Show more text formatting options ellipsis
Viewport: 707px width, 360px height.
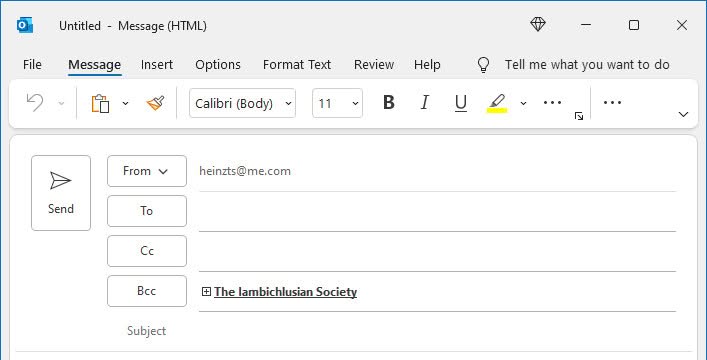pos(552,103)
